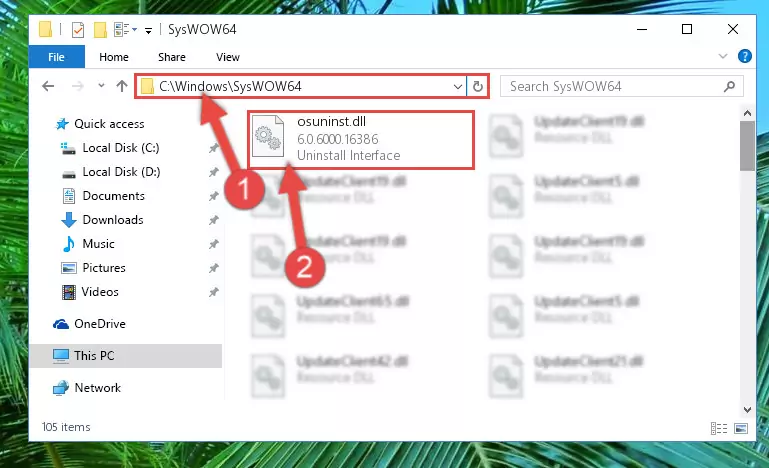Click the osuninst.dll gear file icon
This screenshot has width=769, height=468.
click(x=268, y=136)
